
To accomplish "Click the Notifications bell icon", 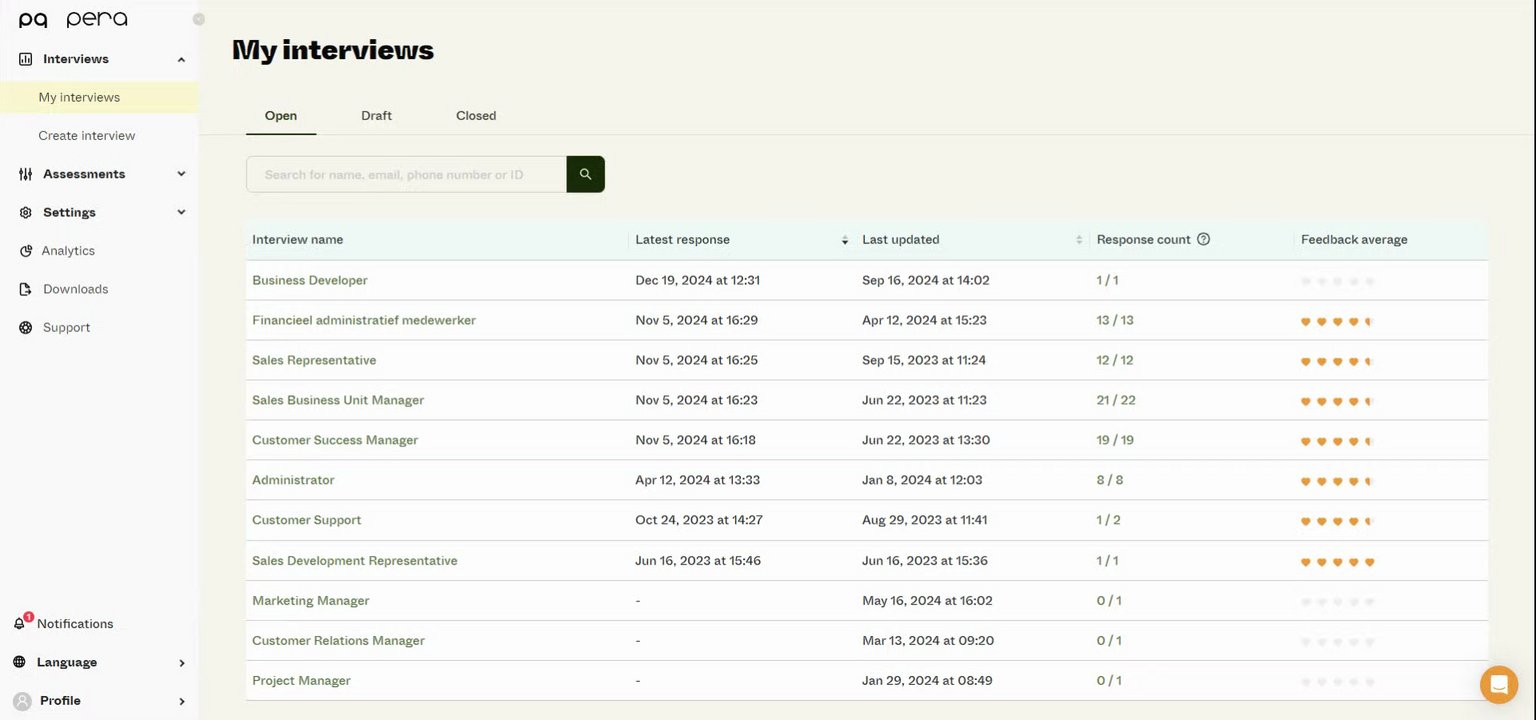I will click(20, 623).
